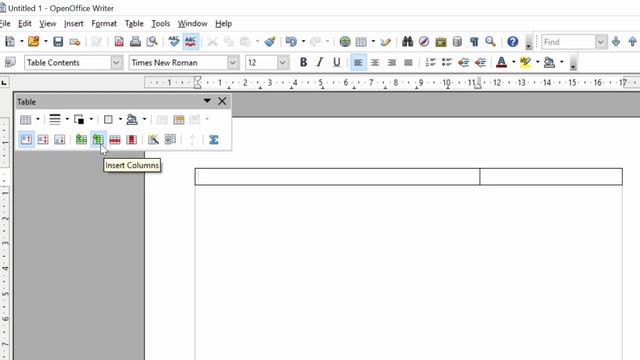
Task: Toggle Bold formatting
Action: [303, 62]
